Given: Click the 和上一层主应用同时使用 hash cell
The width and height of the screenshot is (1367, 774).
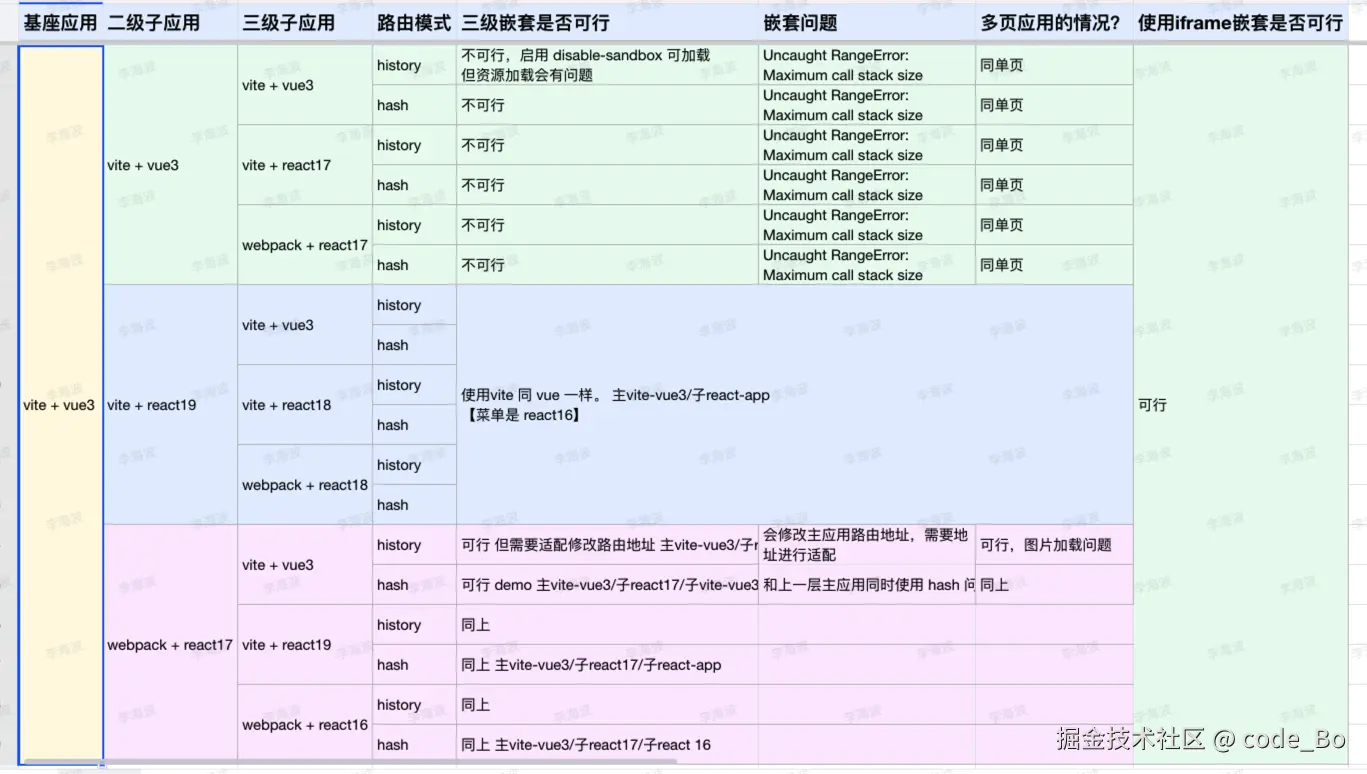Looking at the screenshot, I should point(867,585).
